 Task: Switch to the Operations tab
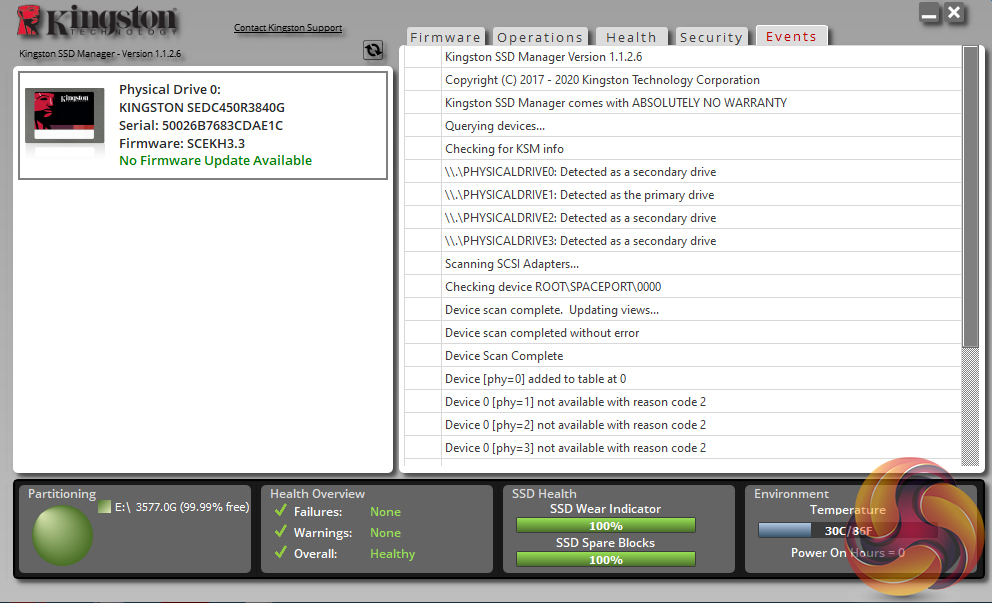[540, 37]
